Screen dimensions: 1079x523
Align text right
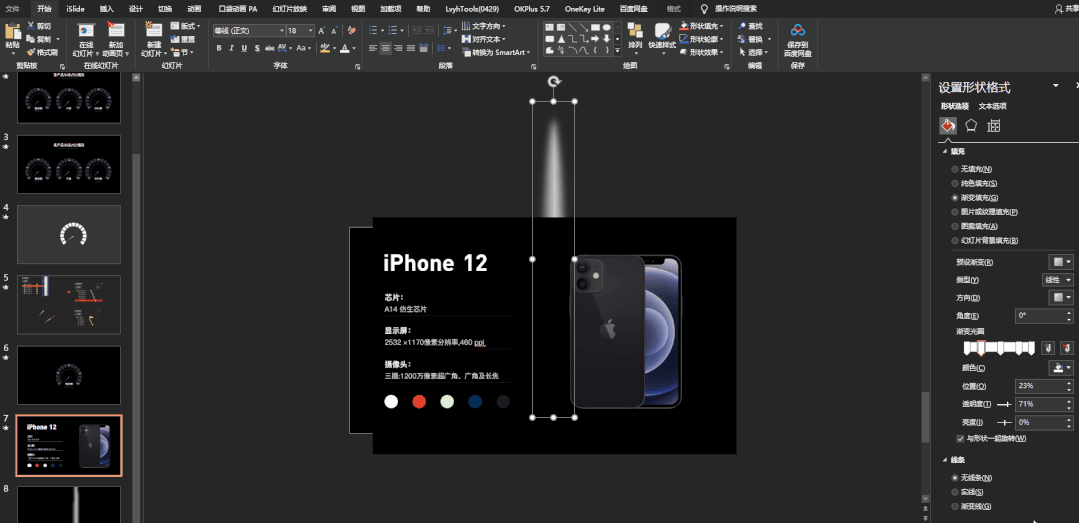[398, 48]
